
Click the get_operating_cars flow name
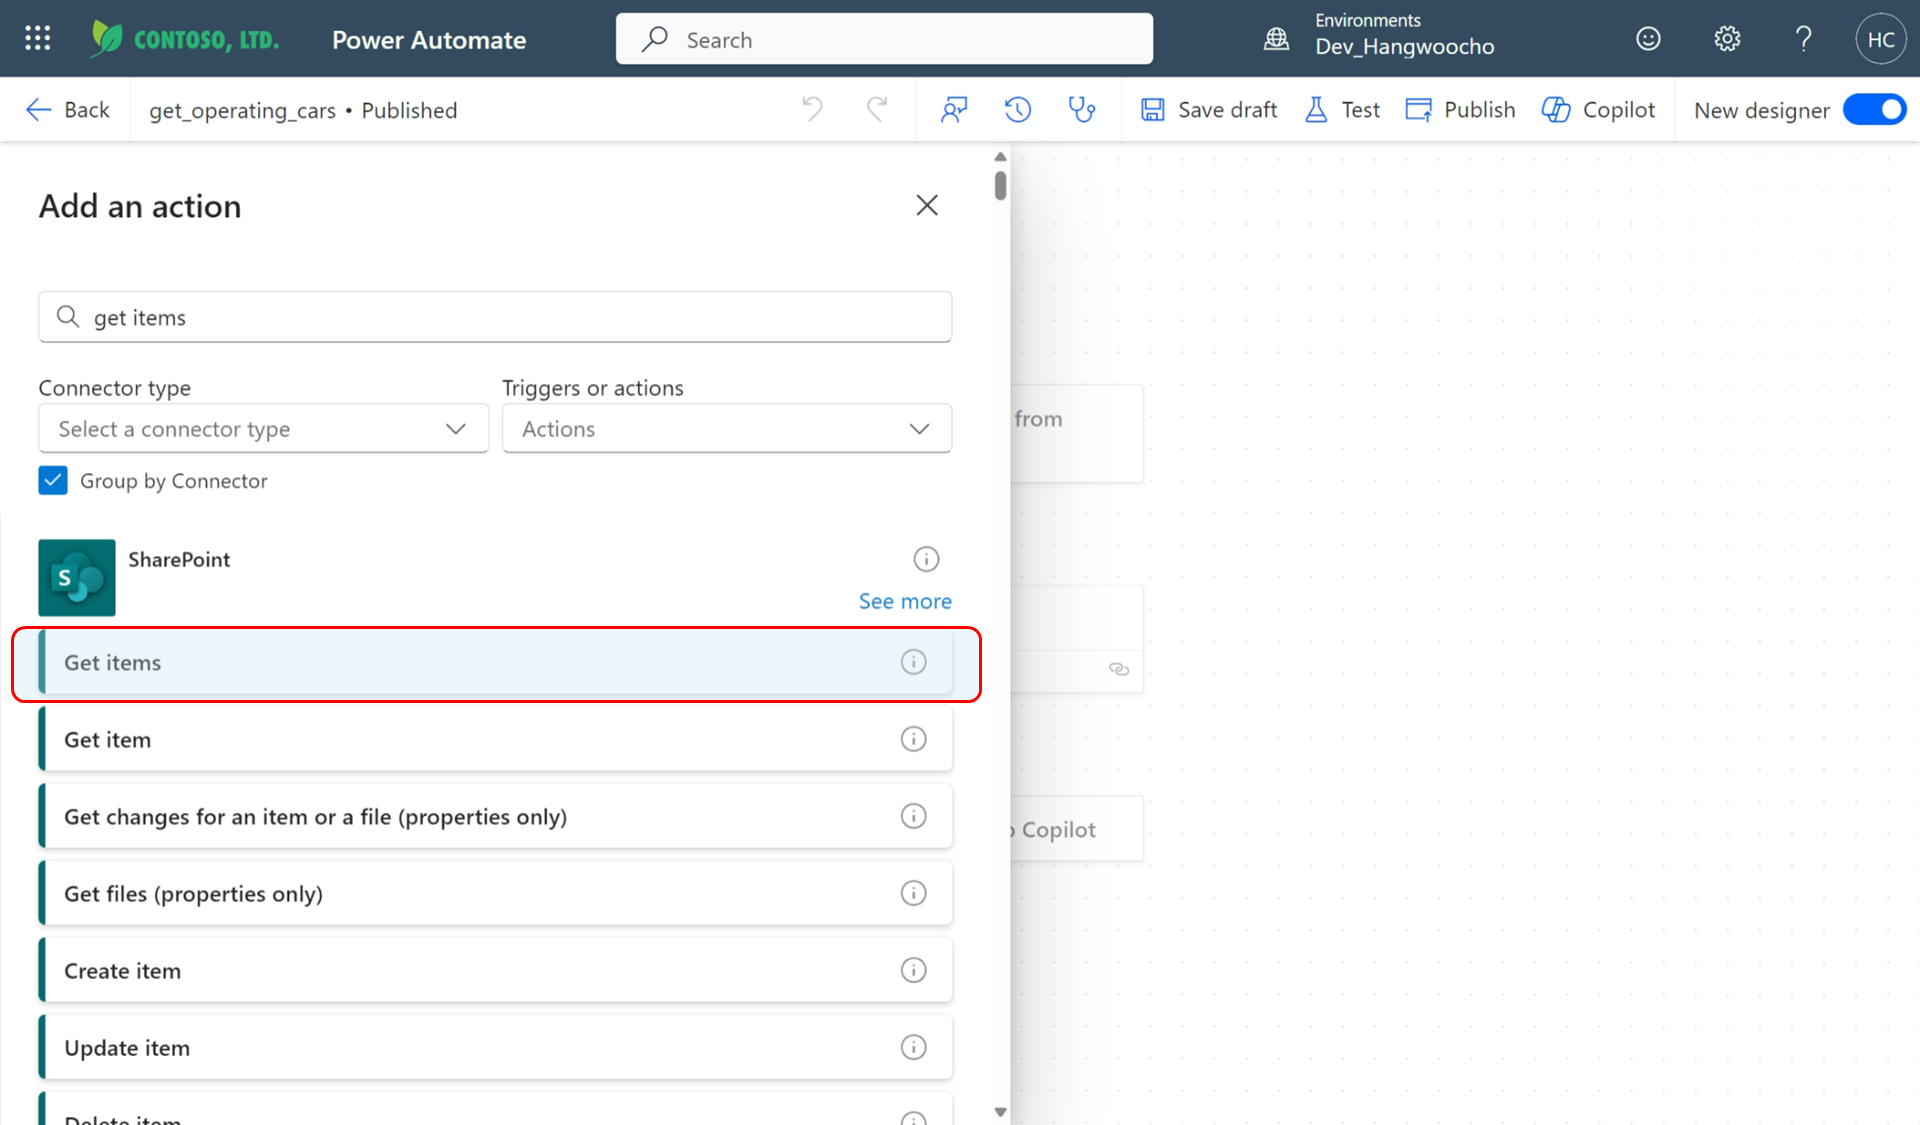[242, 110]
